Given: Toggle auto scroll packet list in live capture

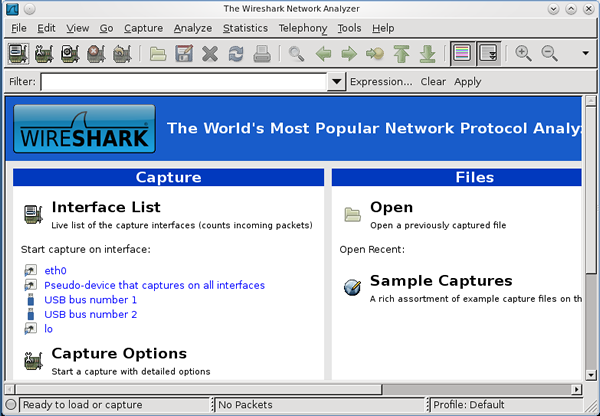Looking at the screenshot, I should [489, 53].
